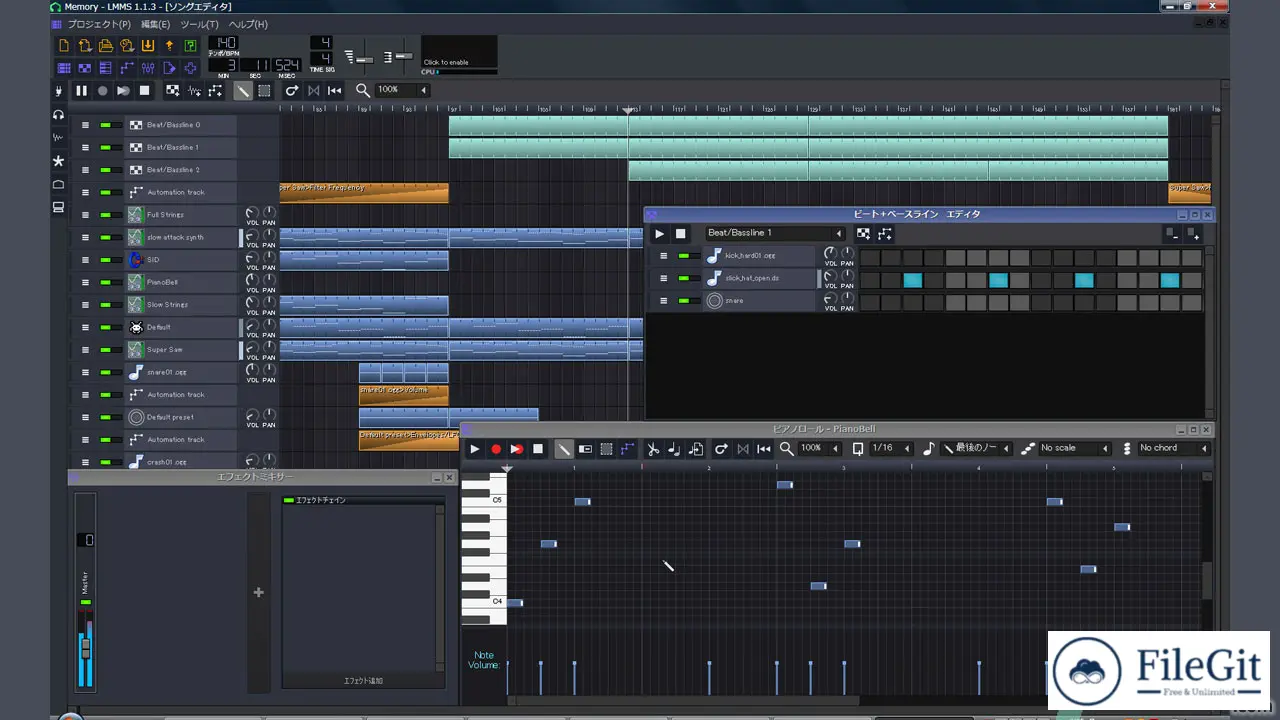
Task: Open the No chord dropdown in Piano Roll
Action: (x=1174, y=448)
